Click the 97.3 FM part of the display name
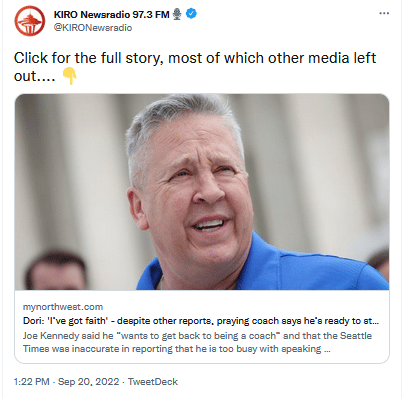The width and height of the screenshot is (414, 399). [x=151, y=15]
